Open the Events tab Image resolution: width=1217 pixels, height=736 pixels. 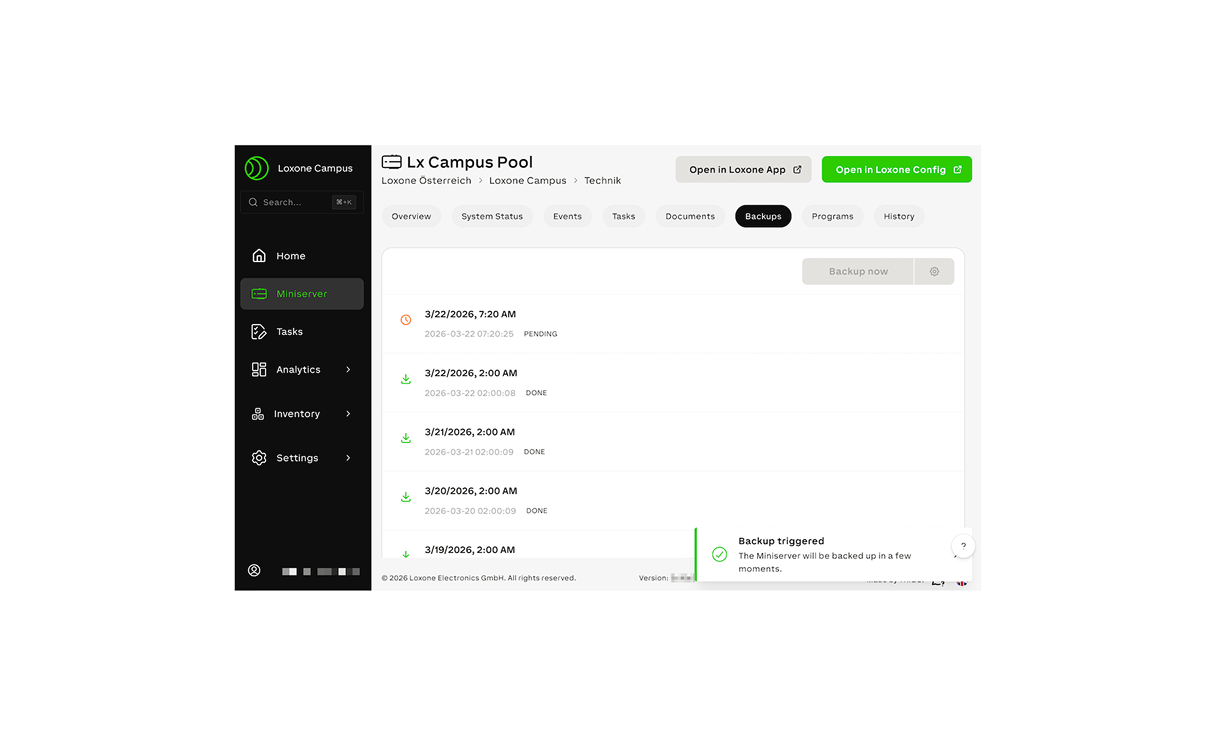pos(567,216)
